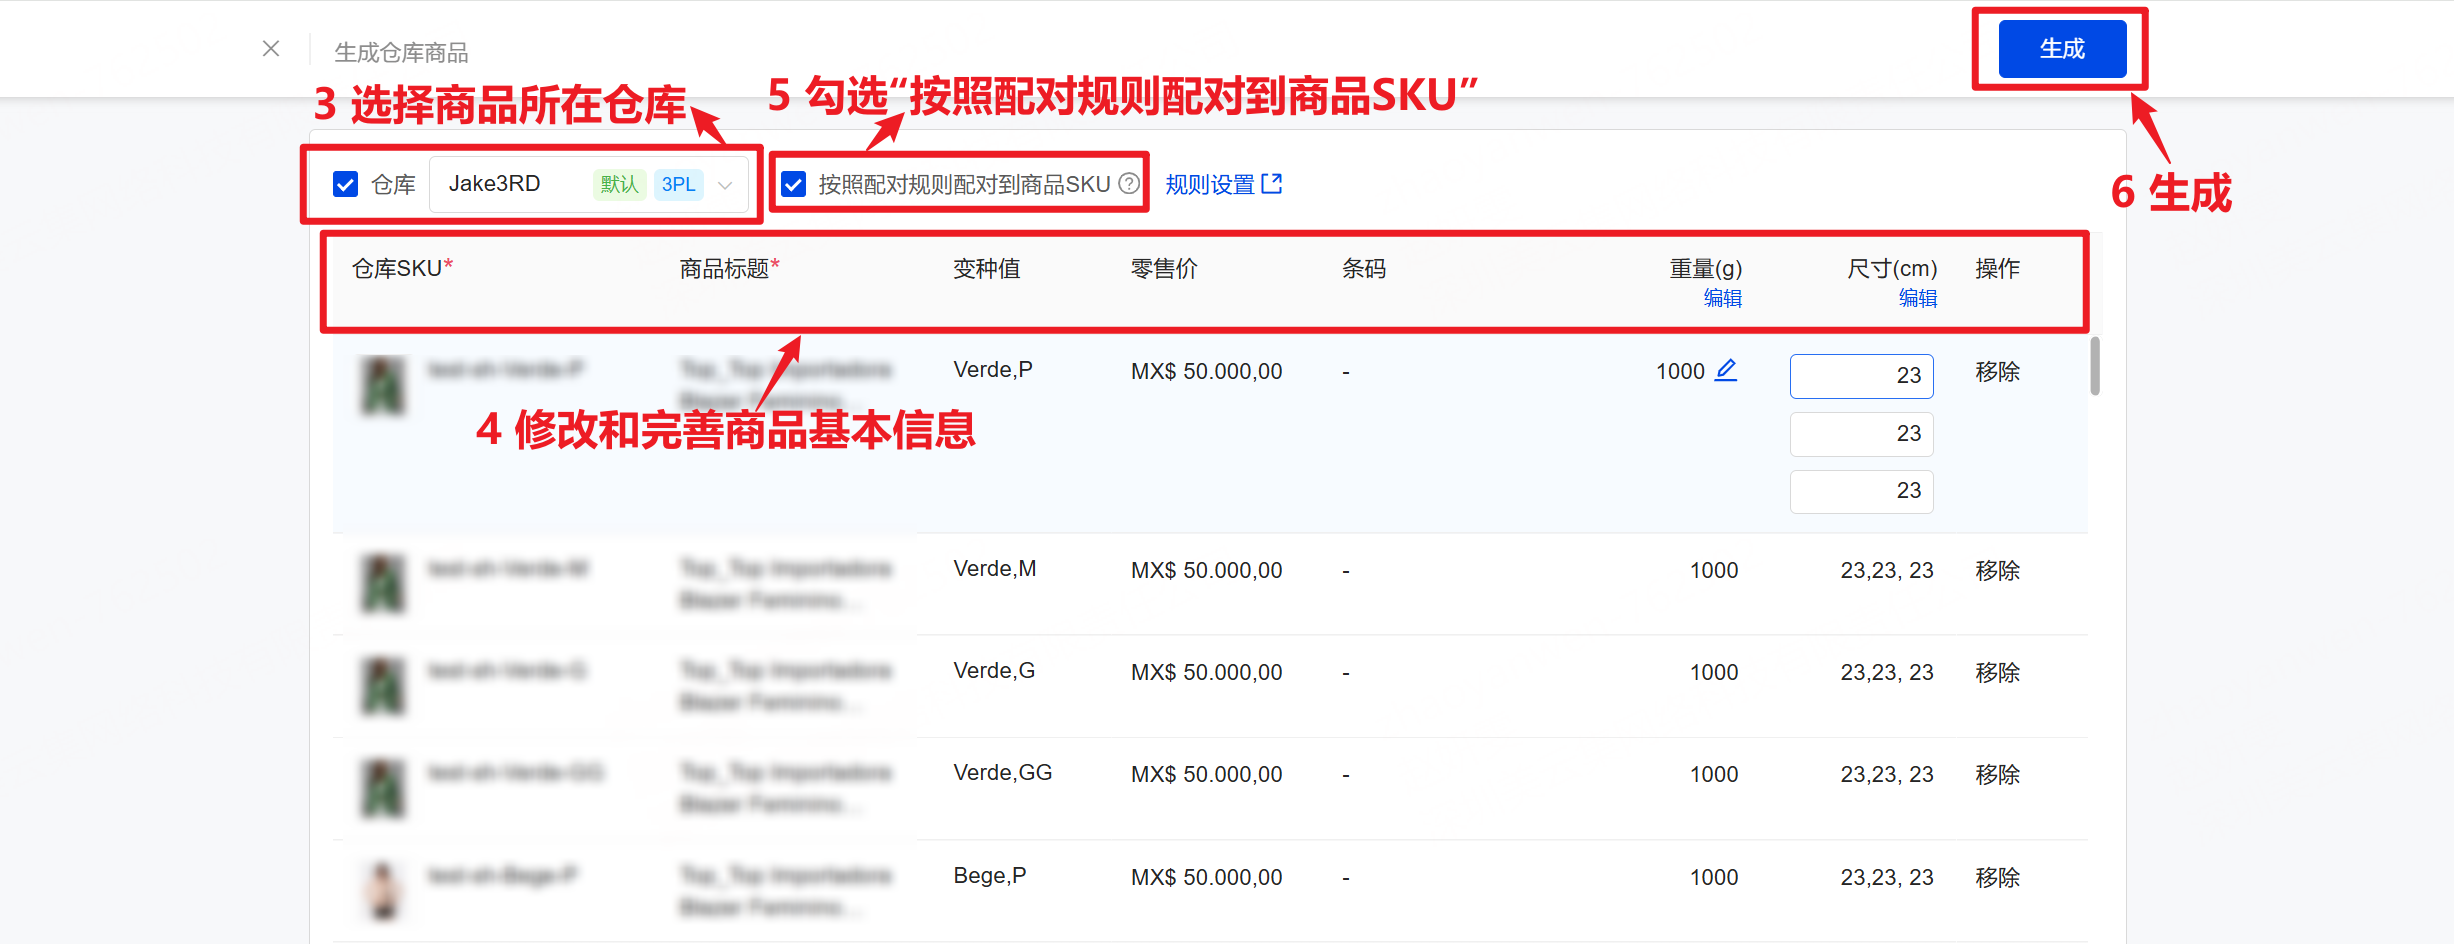
Task: Toggle the 仓库 checkbox
Action: coord(346,184)
